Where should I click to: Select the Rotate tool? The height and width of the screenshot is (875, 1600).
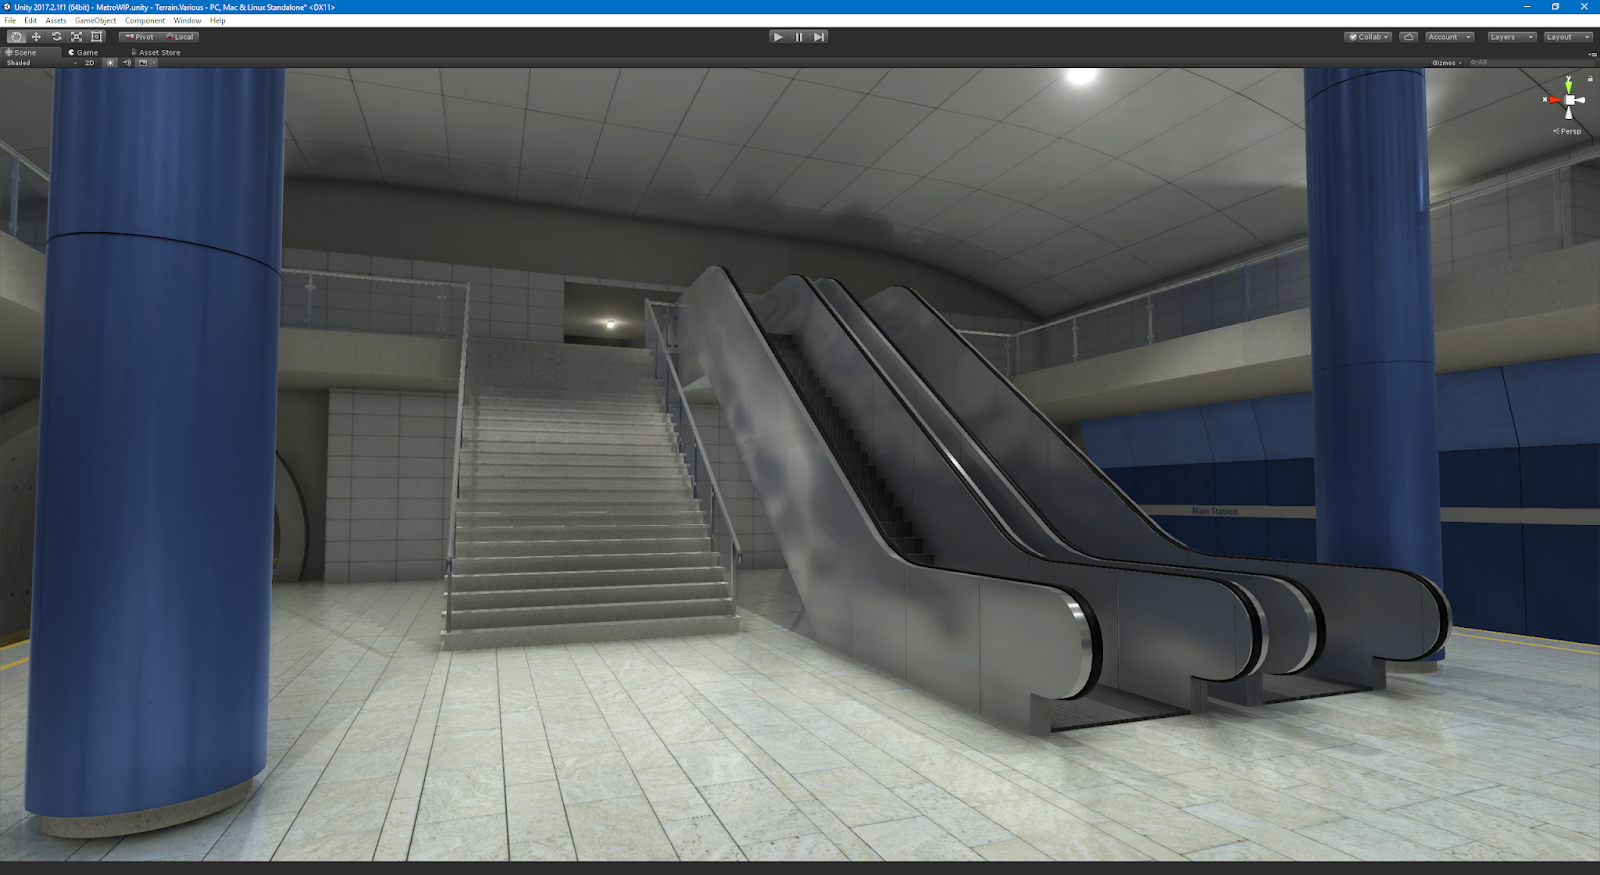click(x=56, y=37)
